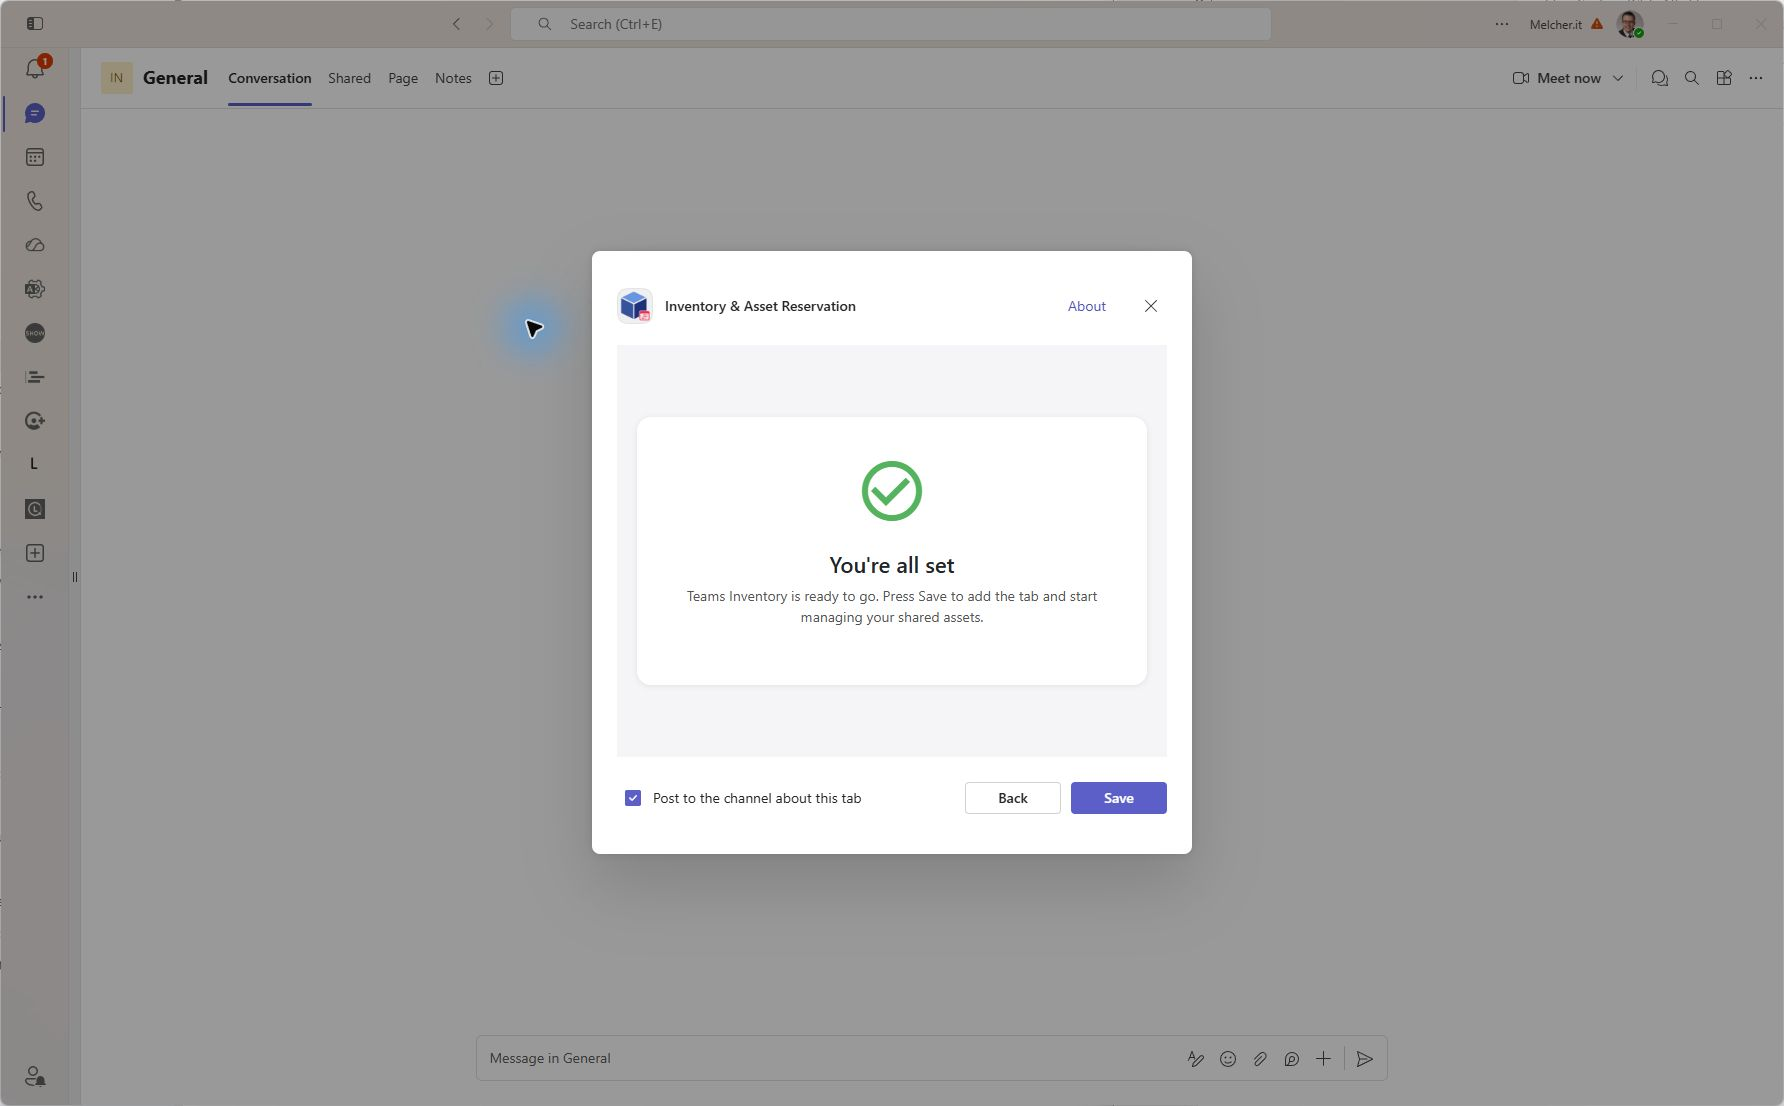
Task: Open more apps ellipsis in sidebar
Action: click(35, 597)
